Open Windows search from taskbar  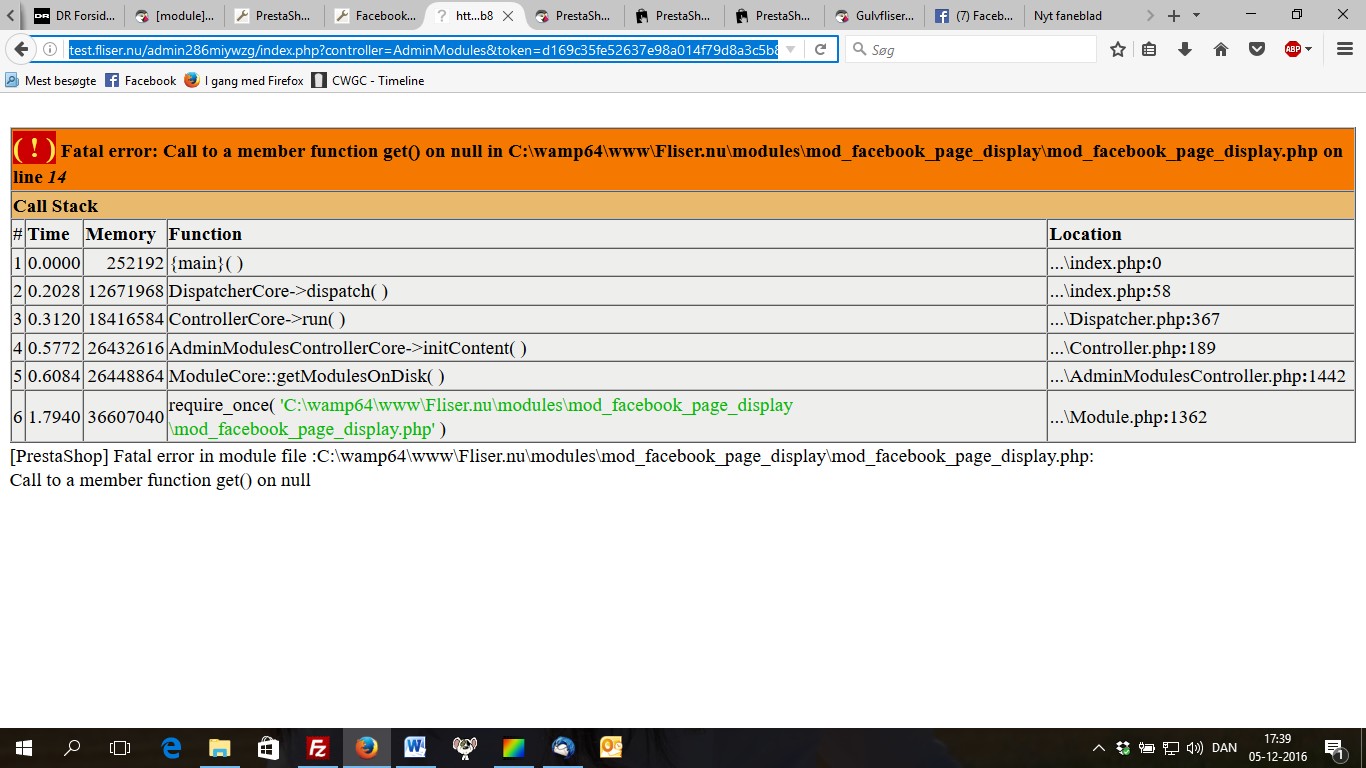click(72, 748)
